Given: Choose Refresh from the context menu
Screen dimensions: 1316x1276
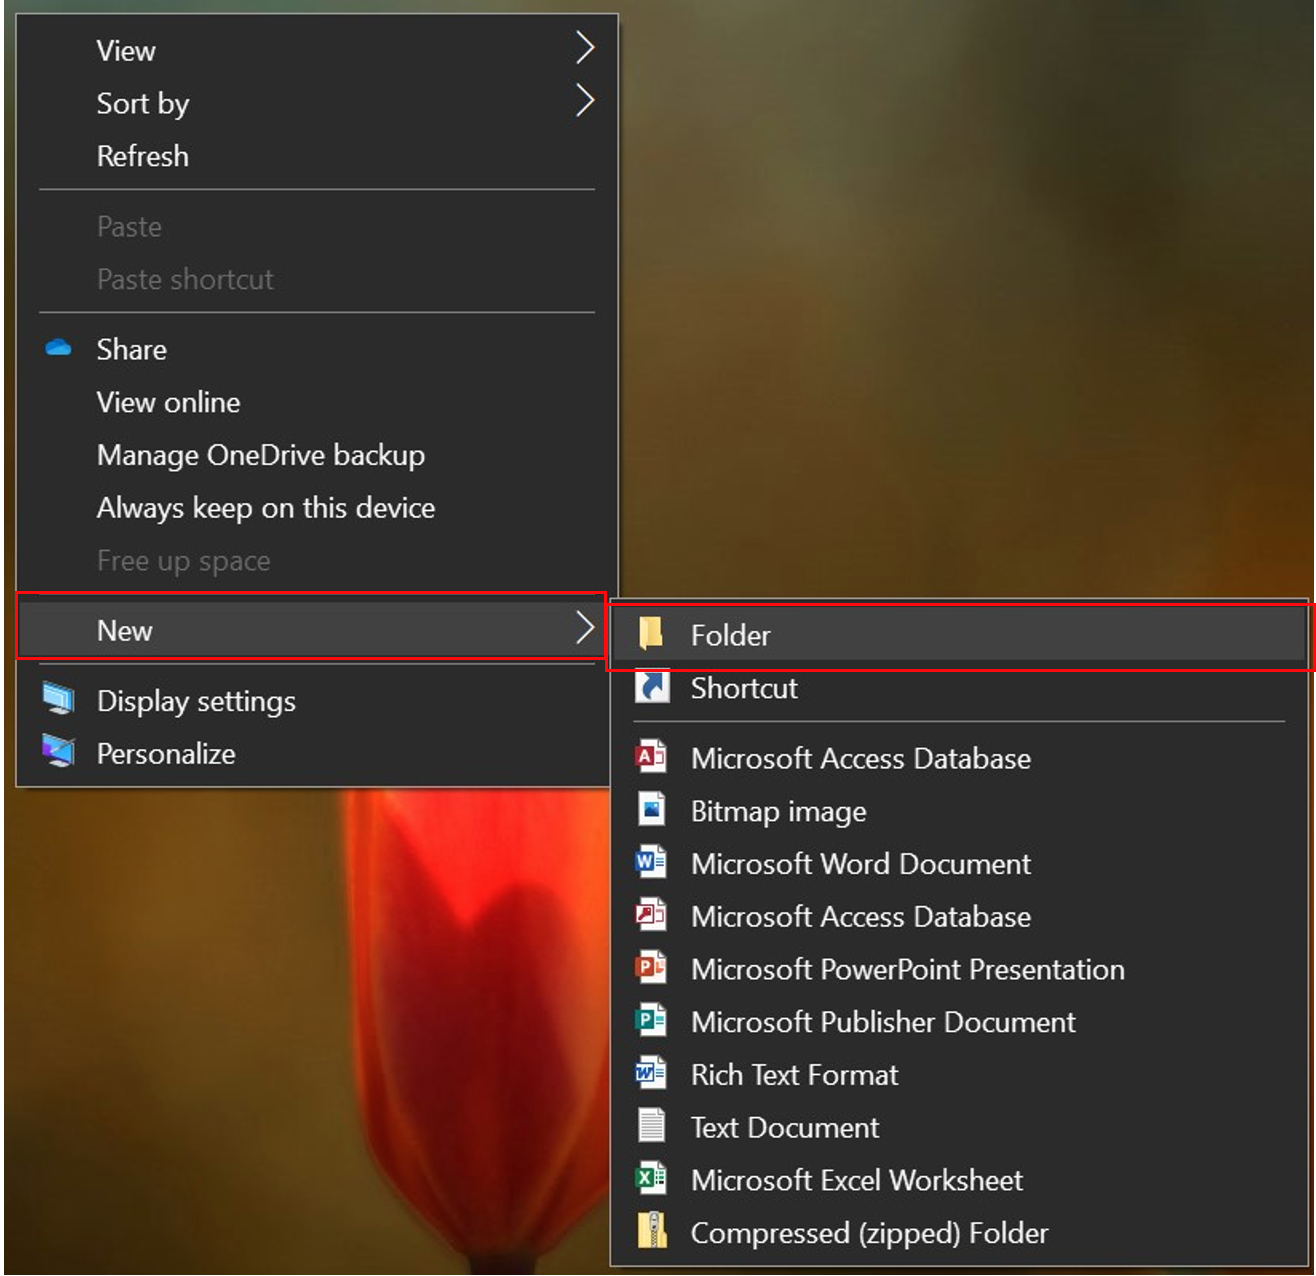Looking at the screenshot, I should 317,156.
